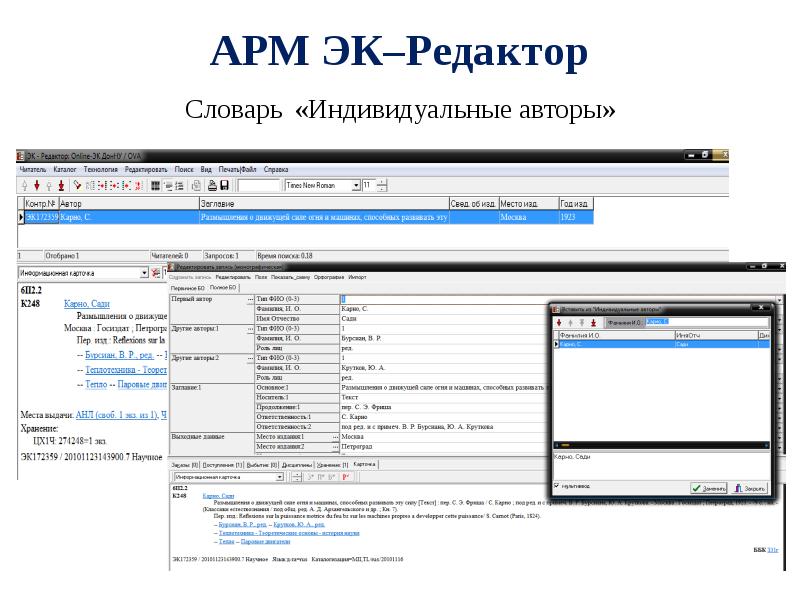Screen dimensions: 800x600
Task: Click the floppy disk save icon
Action: coord(225,185)
